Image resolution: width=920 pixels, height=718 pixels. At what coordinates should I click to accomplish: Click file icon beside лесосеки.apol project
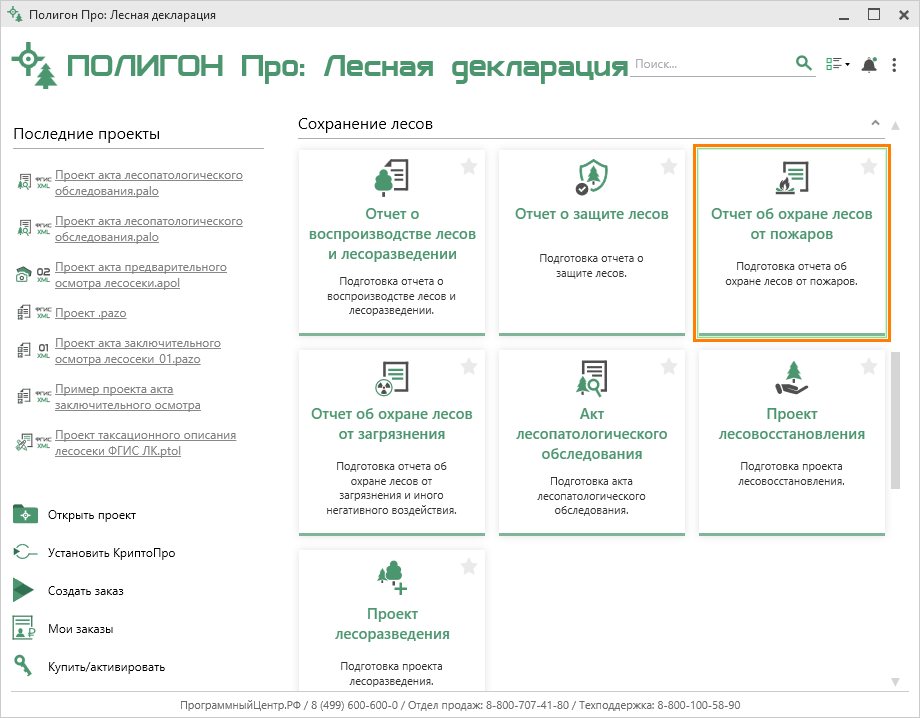pyautogui.click(x=23, y=274)
